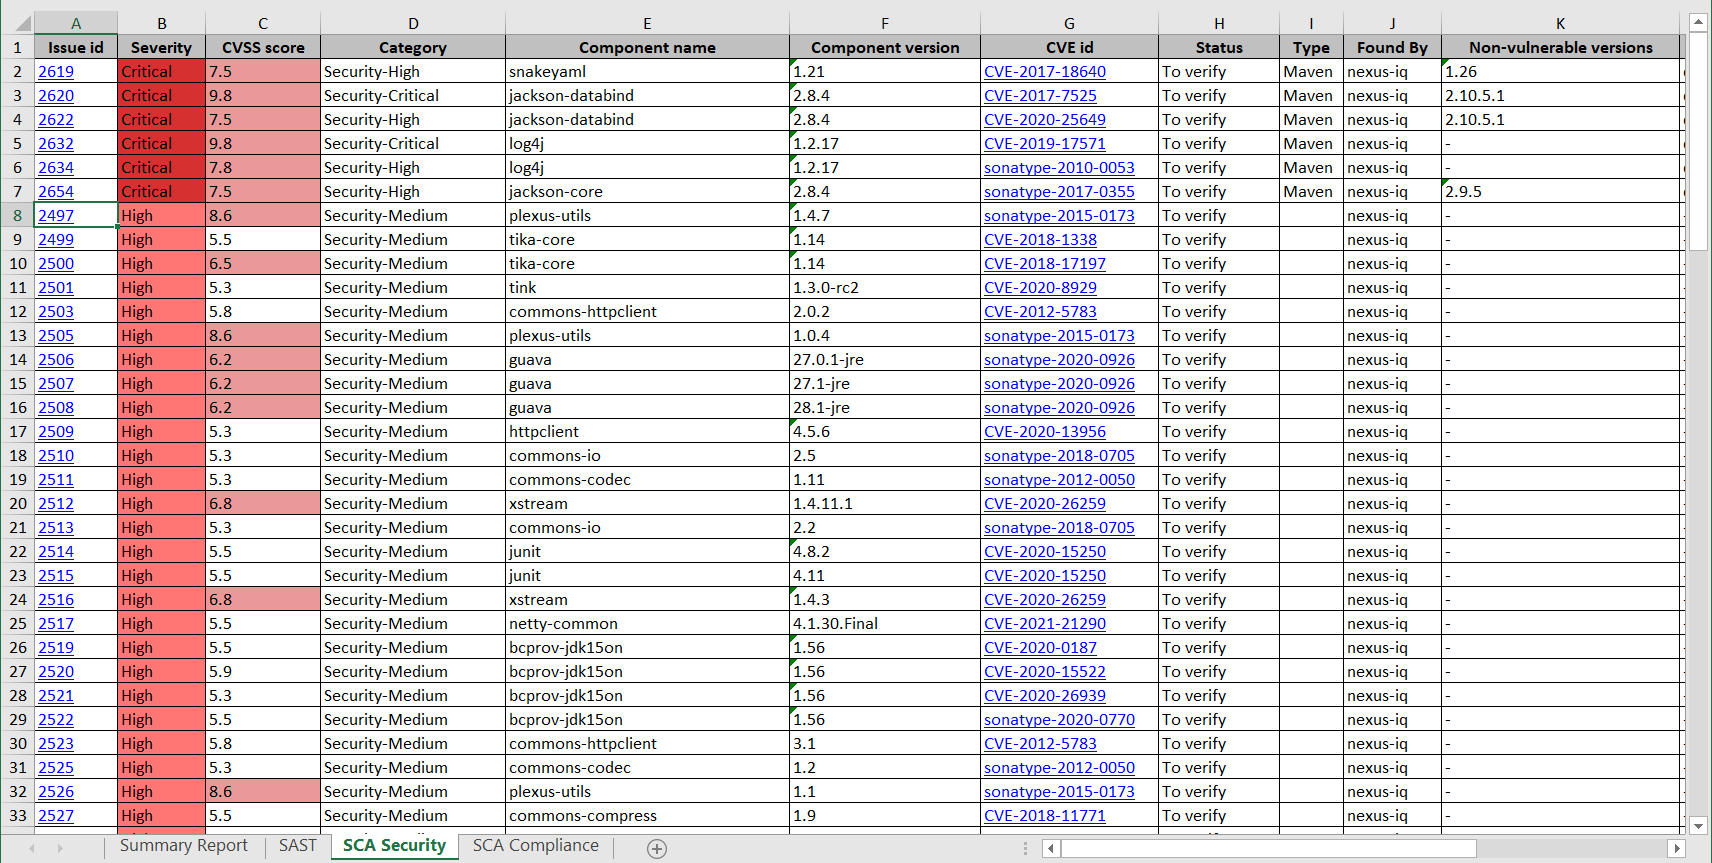
Task: Click the 'CVSS score' header cell
Action: pos(263,47)
